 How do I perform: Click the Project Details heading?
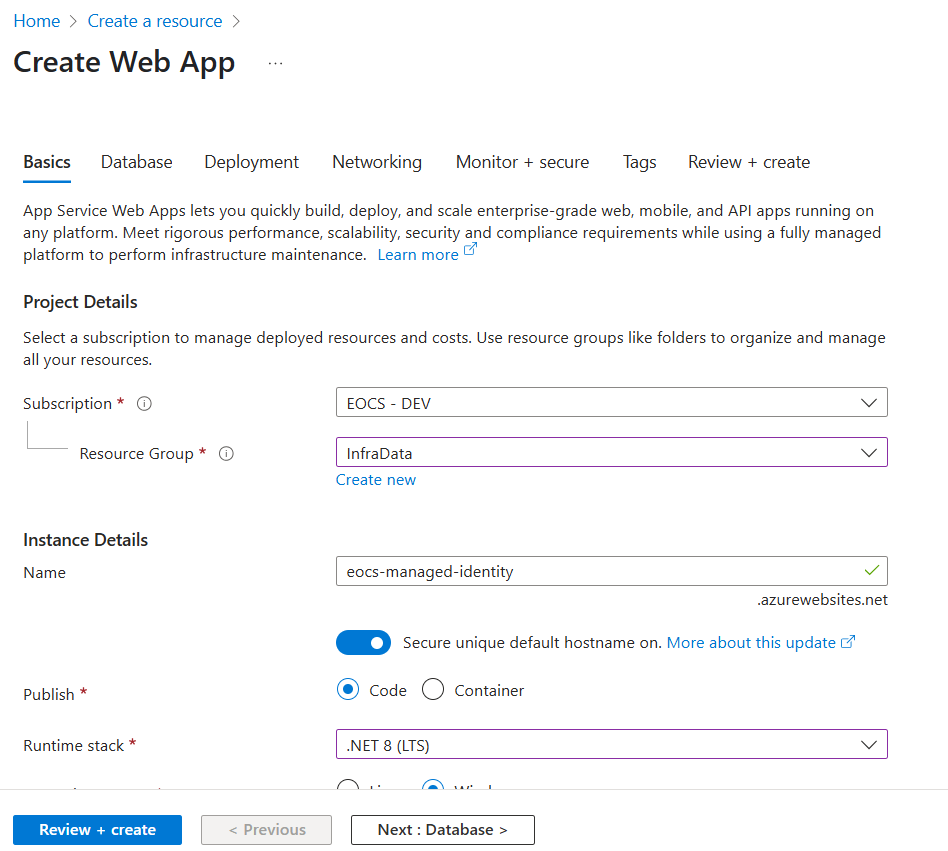tap(80, 302)
